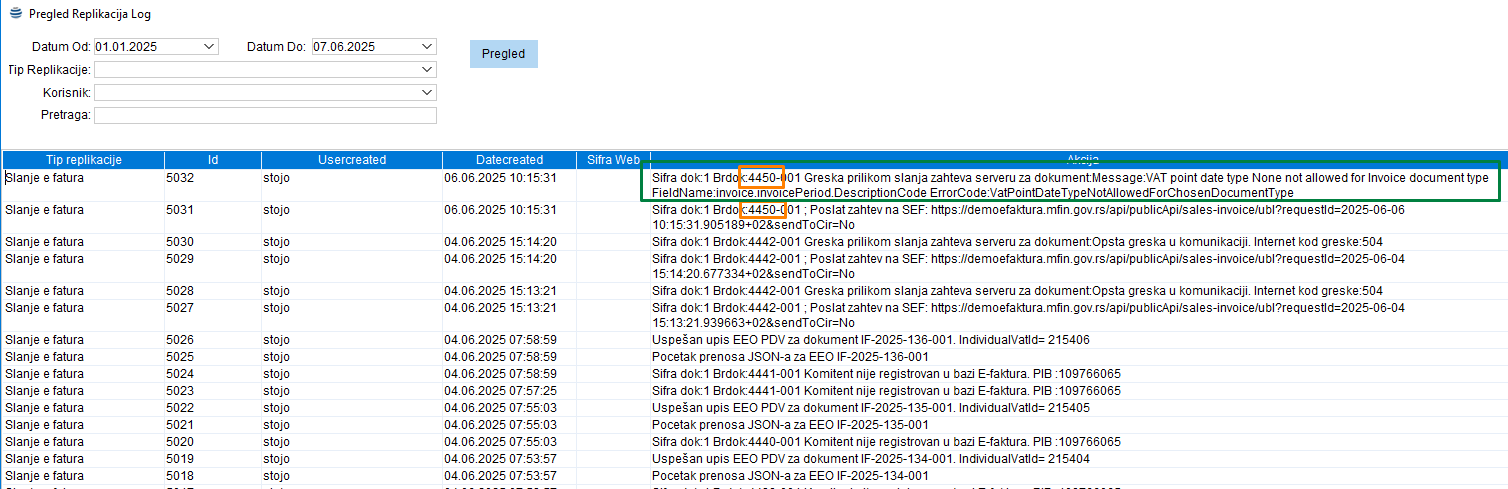Expand the Korisnik combo box
The height and width of the screenshot is (489, 1508).
[x=428, y=92]
